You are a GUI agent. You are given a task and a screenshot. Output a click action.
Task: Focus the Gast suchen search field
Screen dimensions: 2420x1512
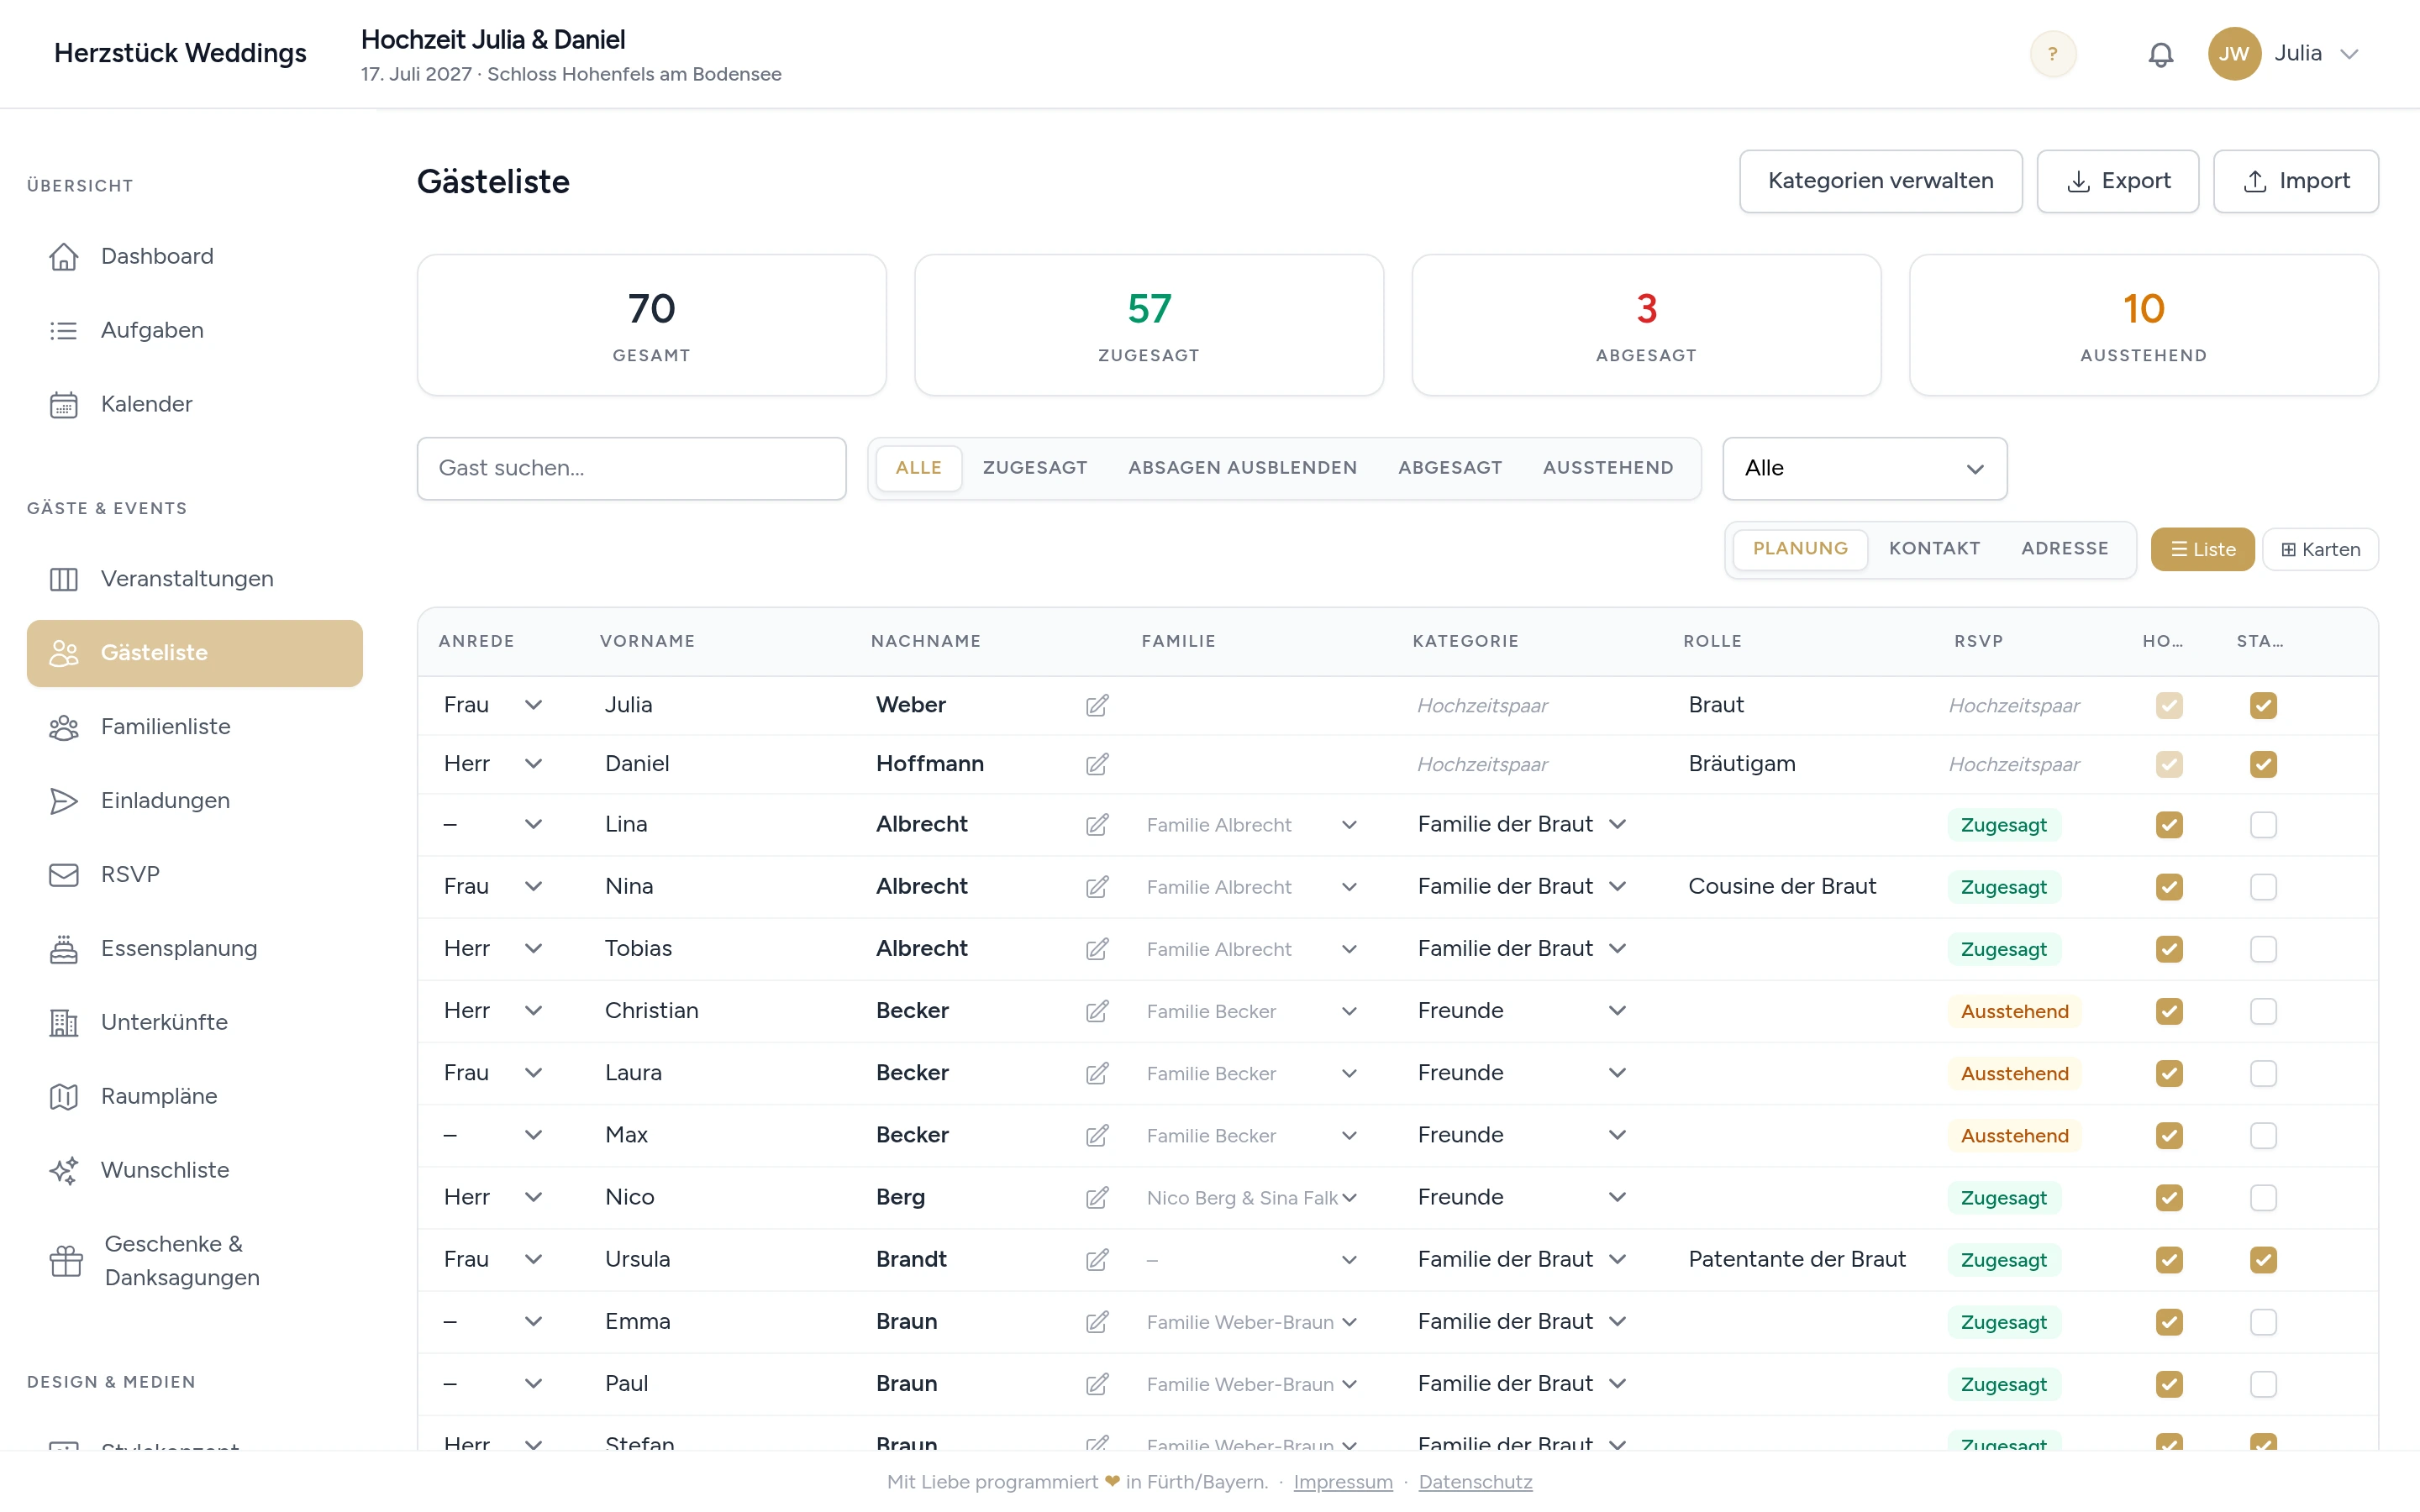(632, 468)
